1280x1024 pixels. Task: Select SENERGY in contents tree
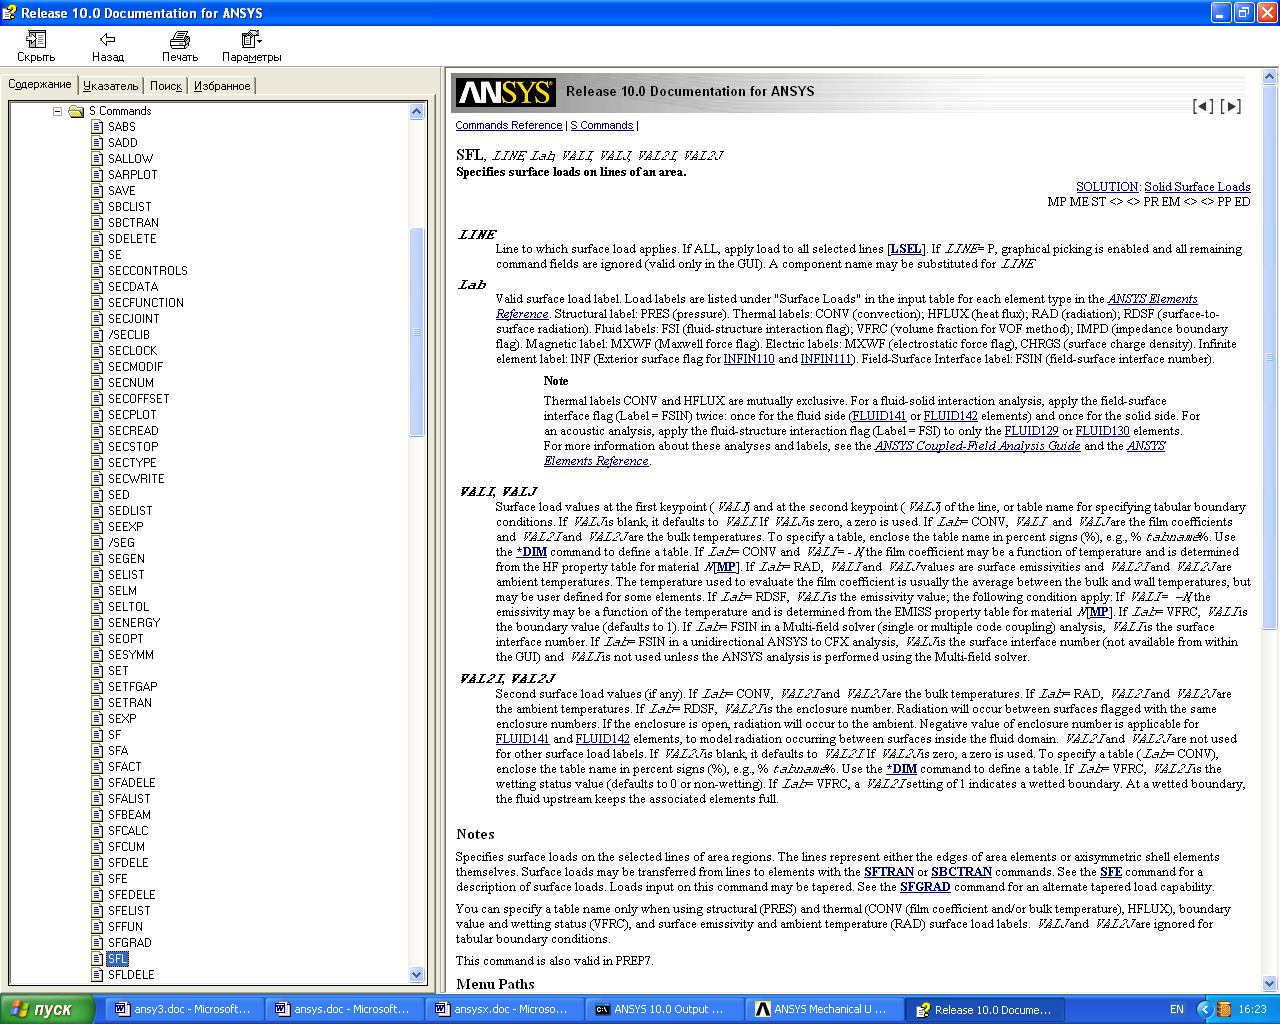134,623
